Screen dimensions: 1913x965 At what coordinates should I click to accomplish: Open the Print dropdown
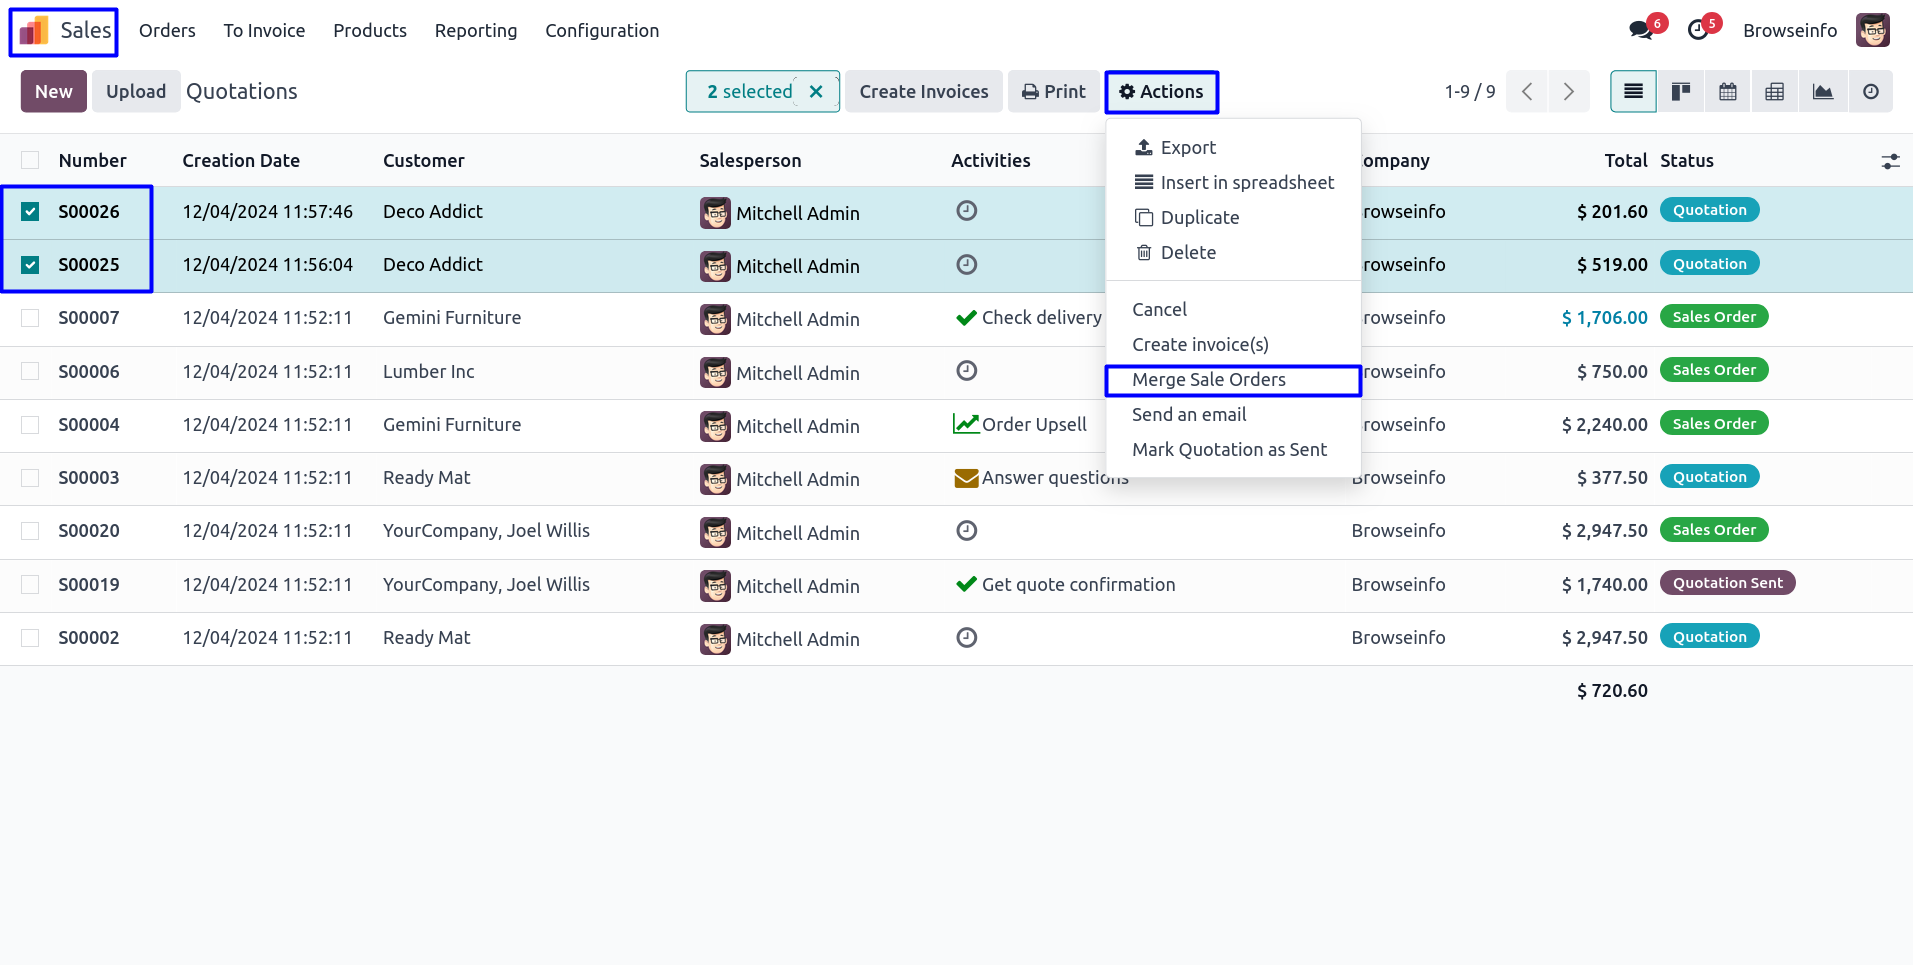pyautogui.click(x=1053, y=92)
